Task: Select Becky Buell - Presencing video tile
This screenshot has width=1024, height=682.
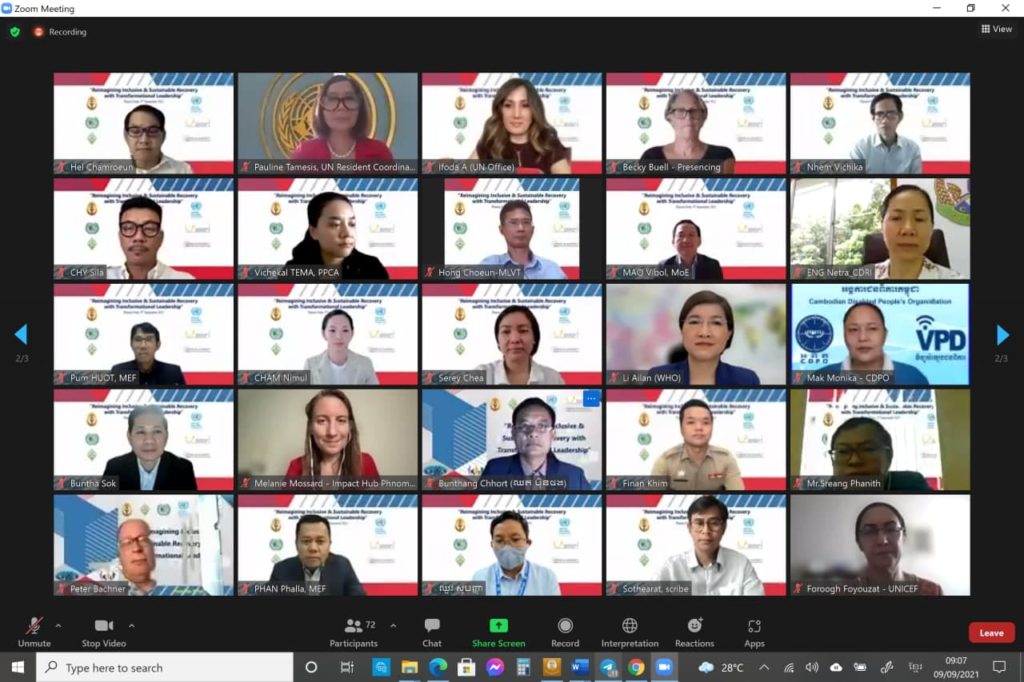Action: tap(696, 123)
